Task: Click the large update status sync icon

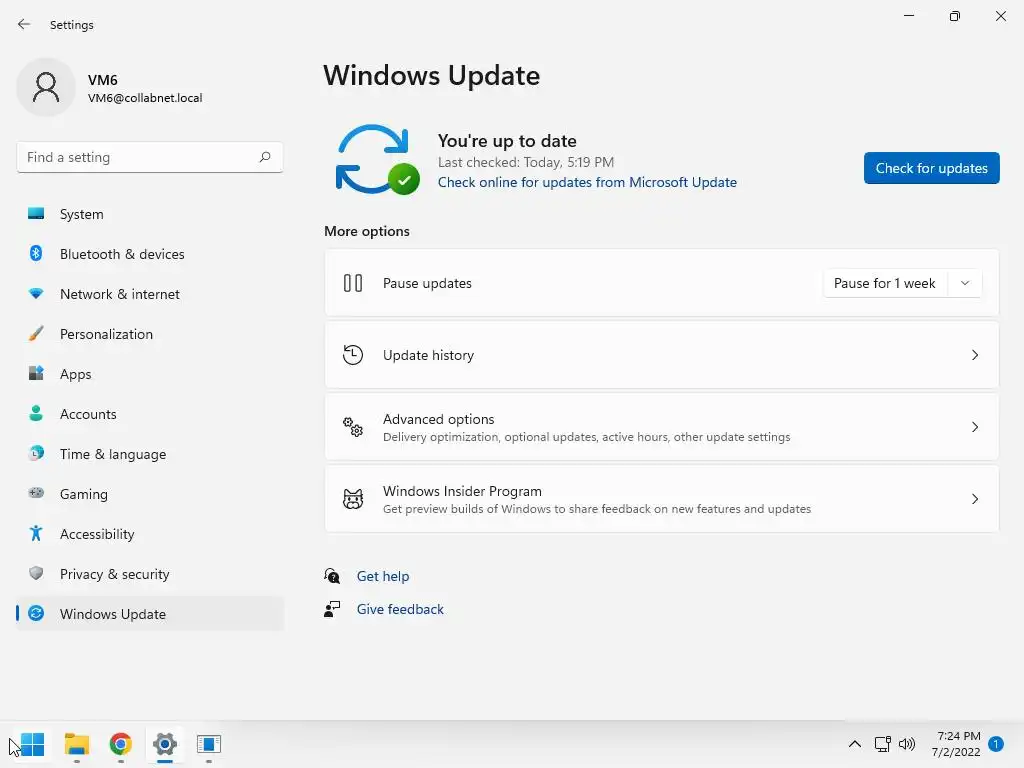Action: pyautogui.click(x=377, y=159)
